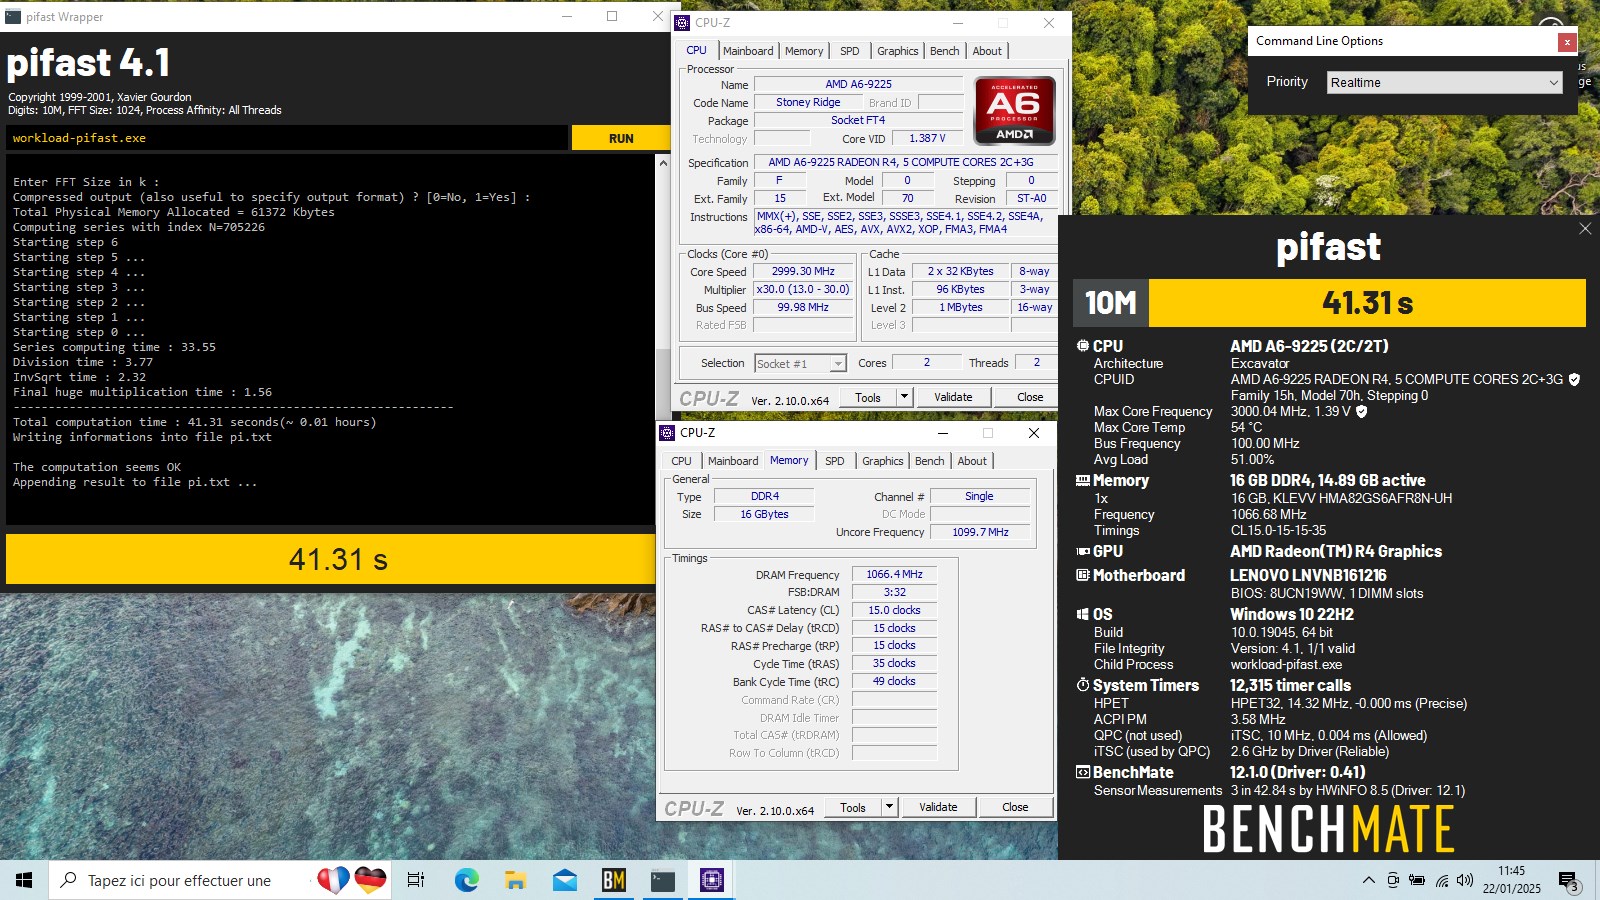Open the SPD tab in the upper CPU-Z window

[x=850, y=51]
